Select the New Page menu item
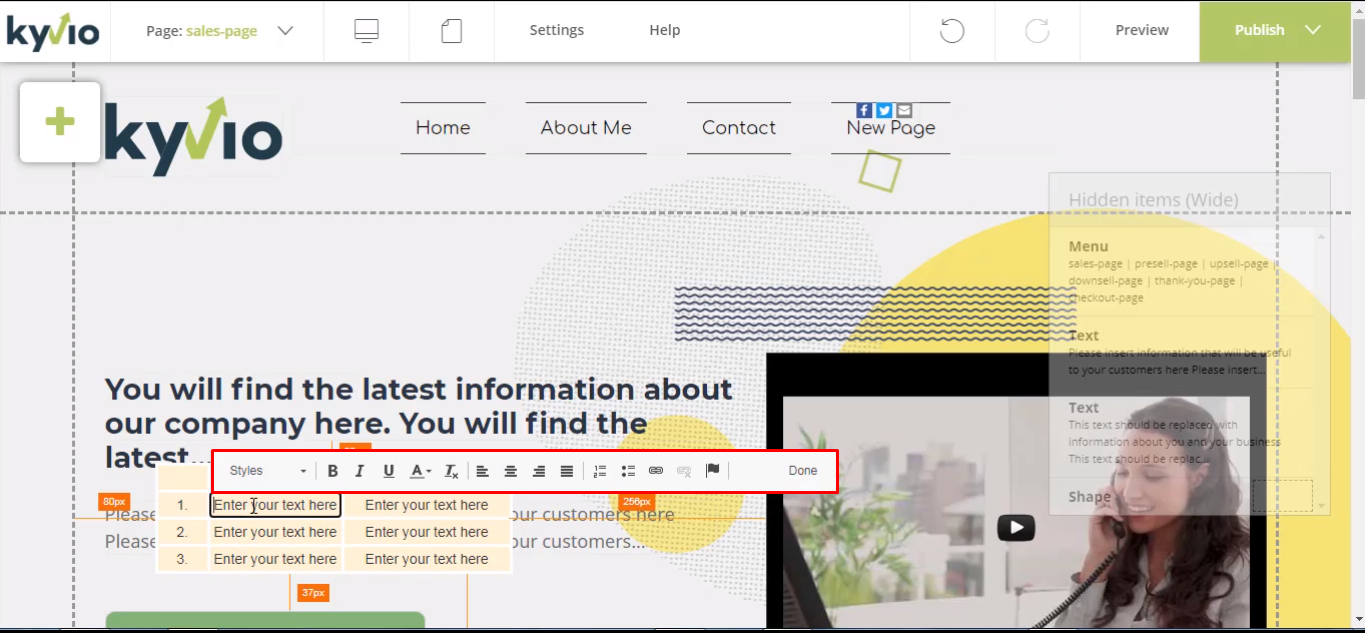The height and width of the screenshot is (633, 1365). pos(891,129)
